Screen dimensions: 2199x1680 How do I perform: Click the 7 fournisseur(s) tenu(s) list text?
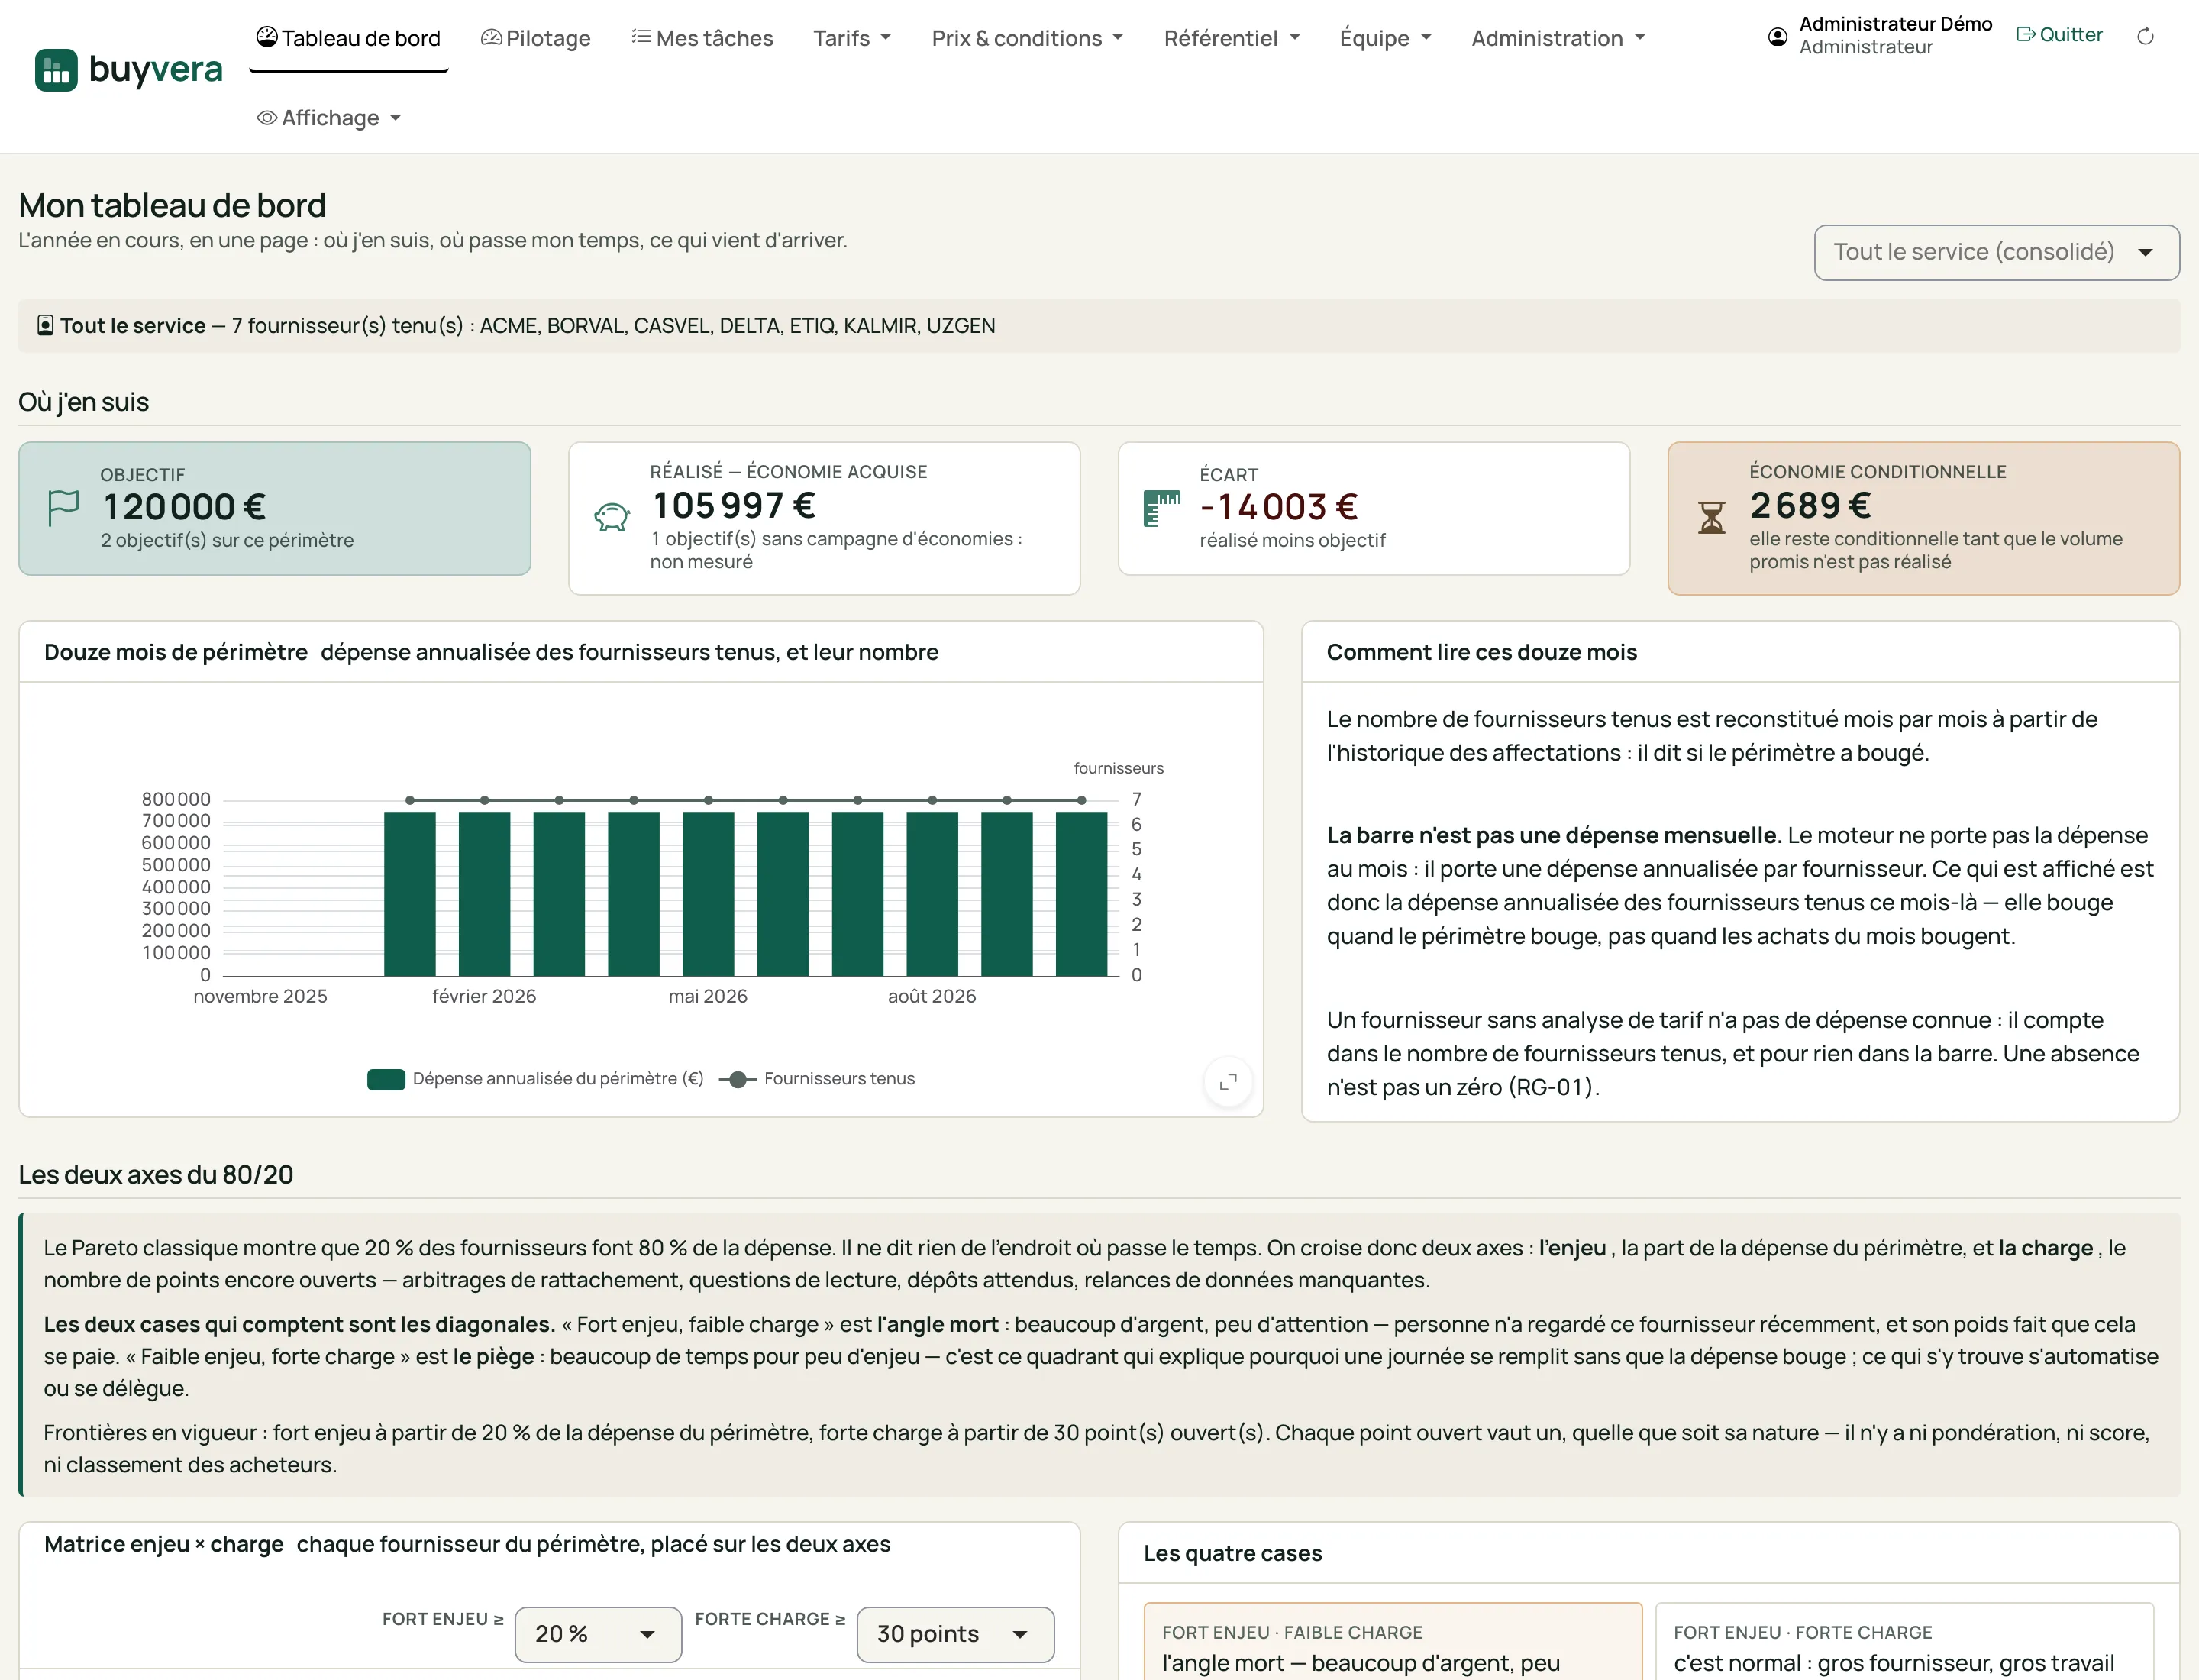pyautogui.click(x=613, y=325)
